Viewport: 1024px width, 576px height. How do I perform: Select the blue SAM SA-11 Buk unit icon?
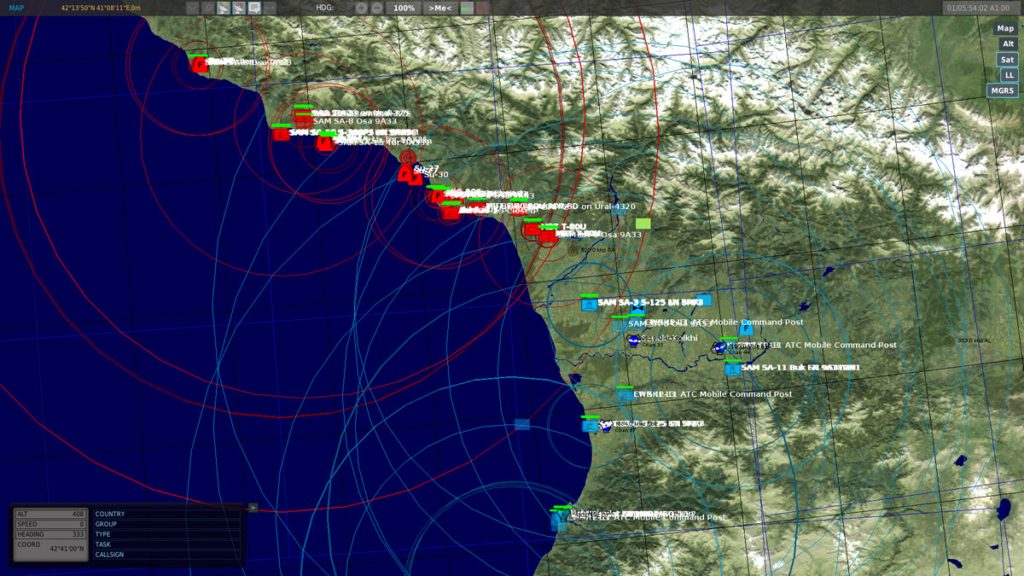(x=732, y=369)
